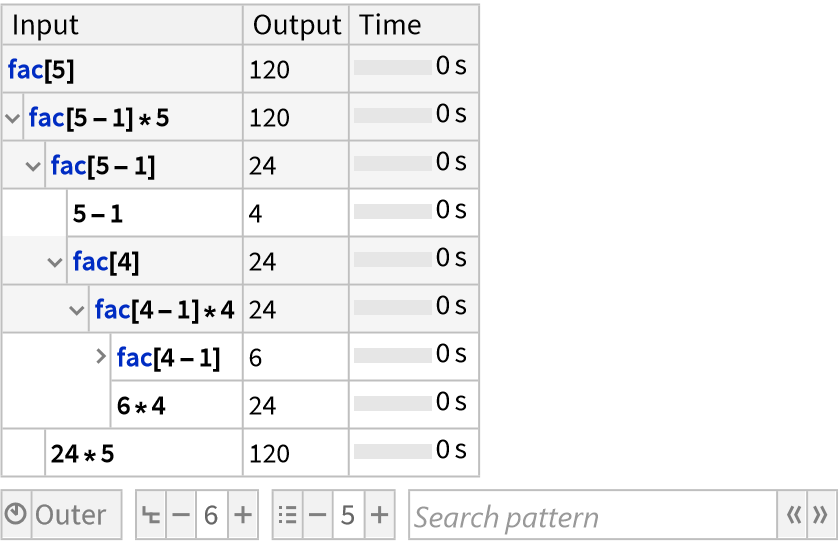838x544 pixels.
Task: Increase the row count value from 5
Action: click(379, 516)
